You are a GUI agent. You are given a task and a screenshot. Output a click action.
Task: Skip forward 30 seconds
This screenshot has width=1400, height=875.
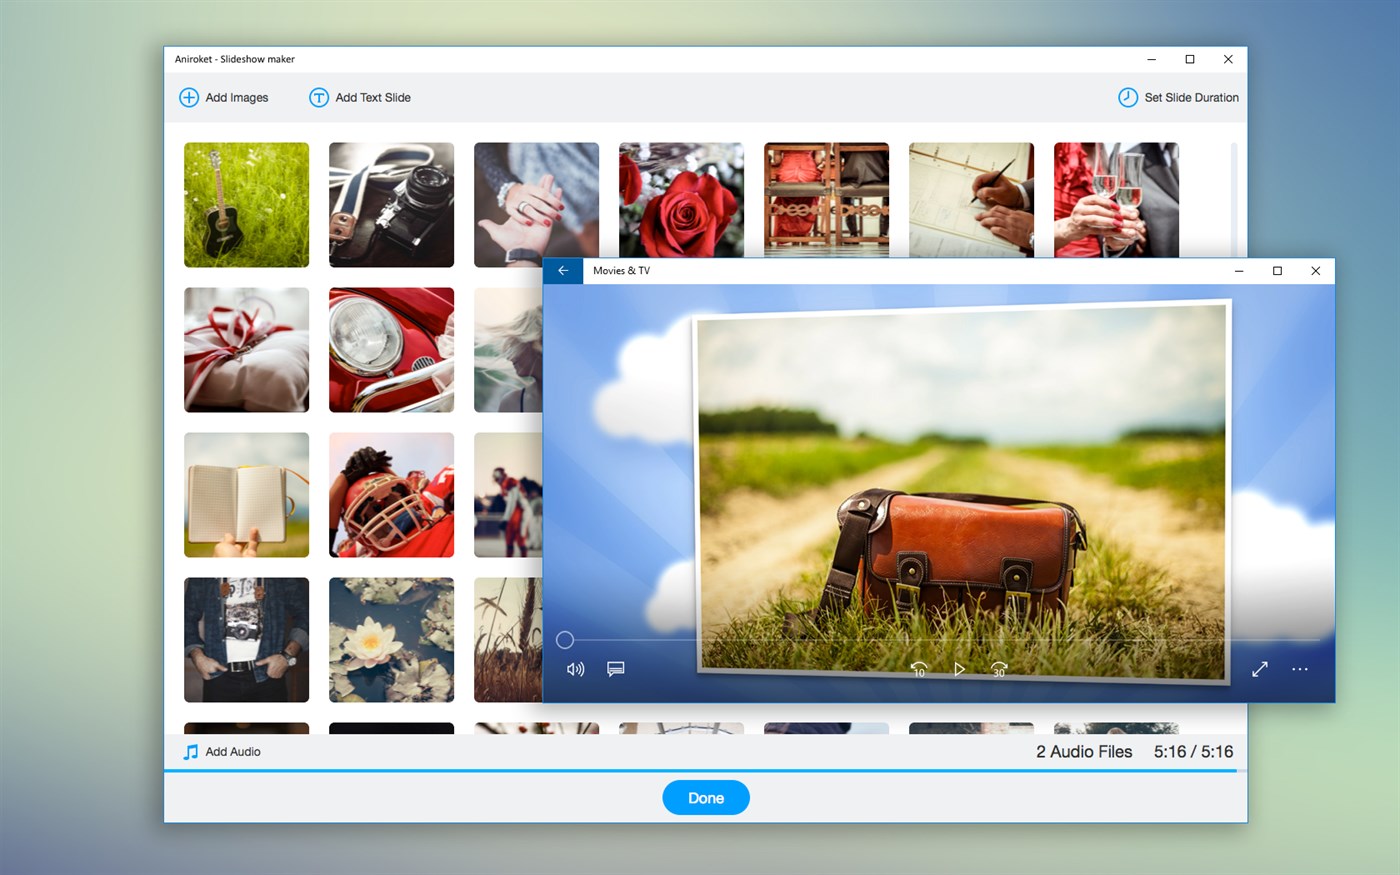point(998,669)
